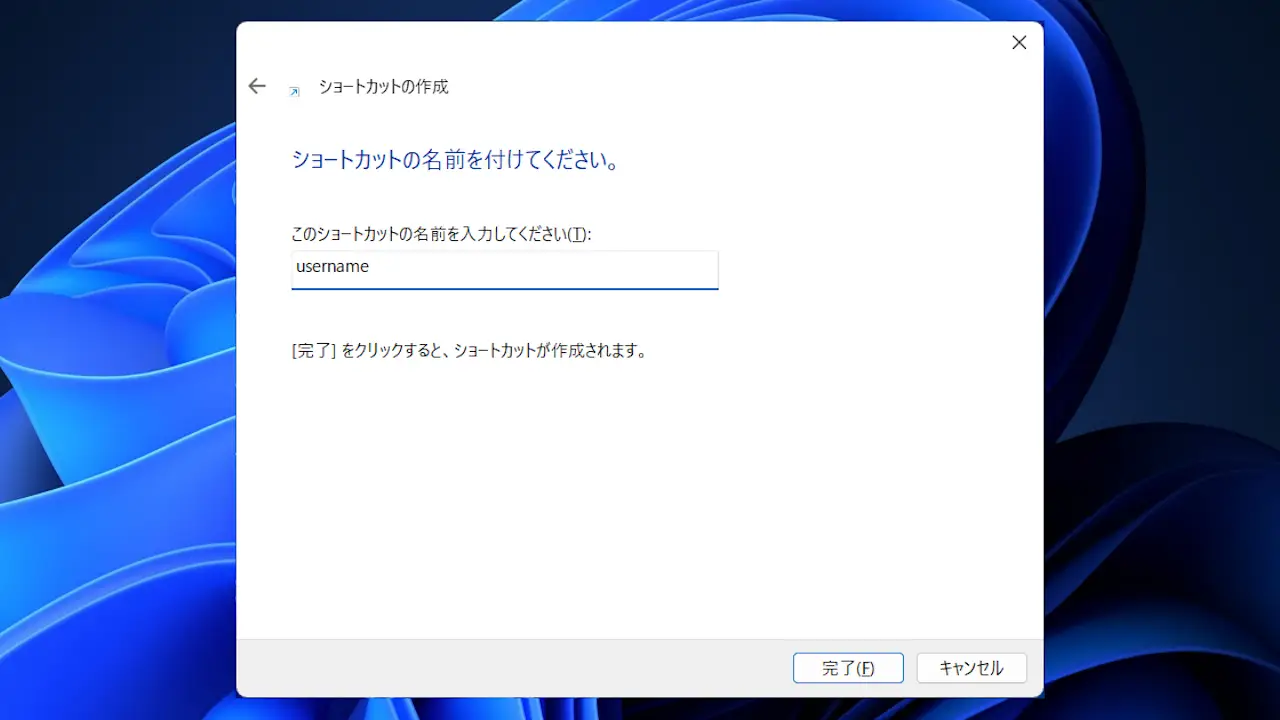Click the empty space right of the name field
Screen dimensions: 1280x720
click(x=870, y=269)
